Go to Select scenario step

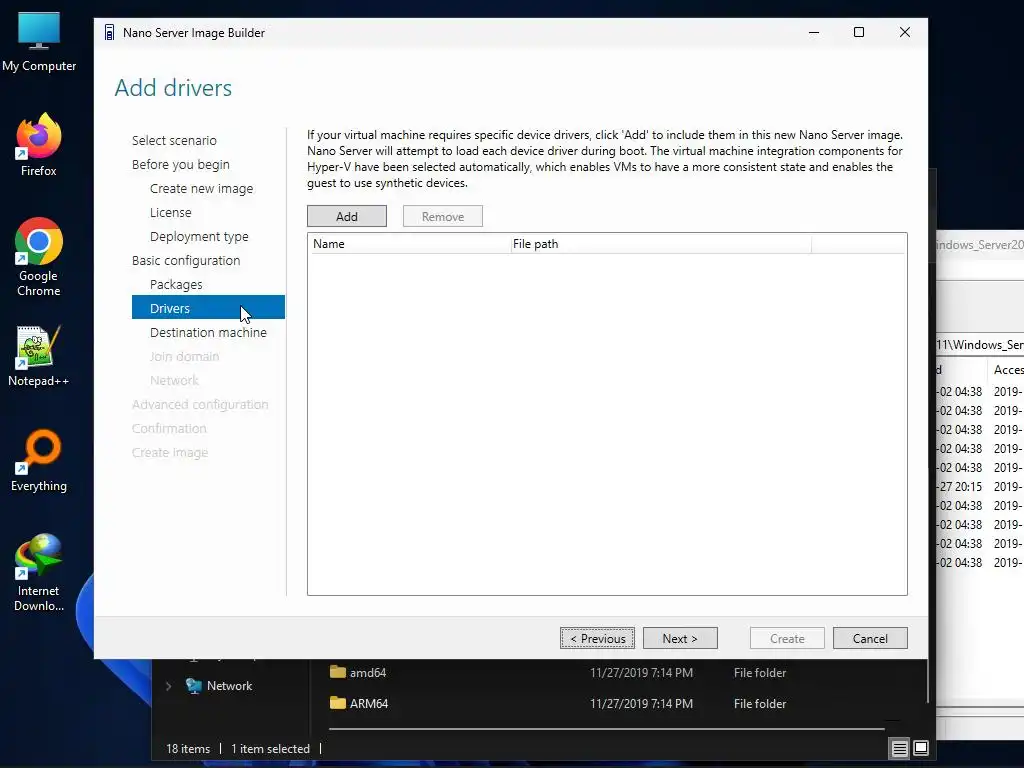174,140
